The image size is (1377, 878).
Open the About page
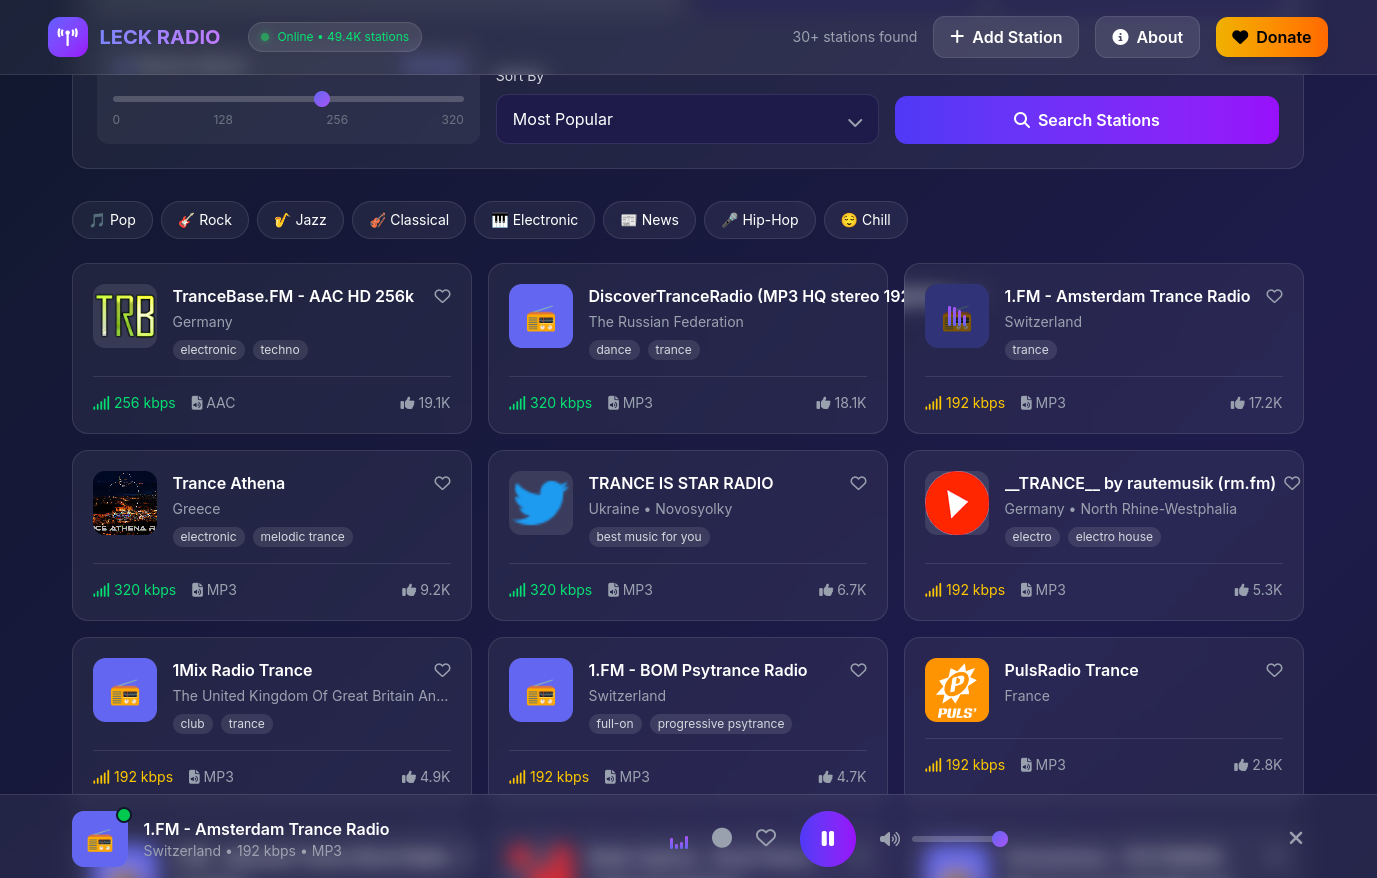[1147, 37]
